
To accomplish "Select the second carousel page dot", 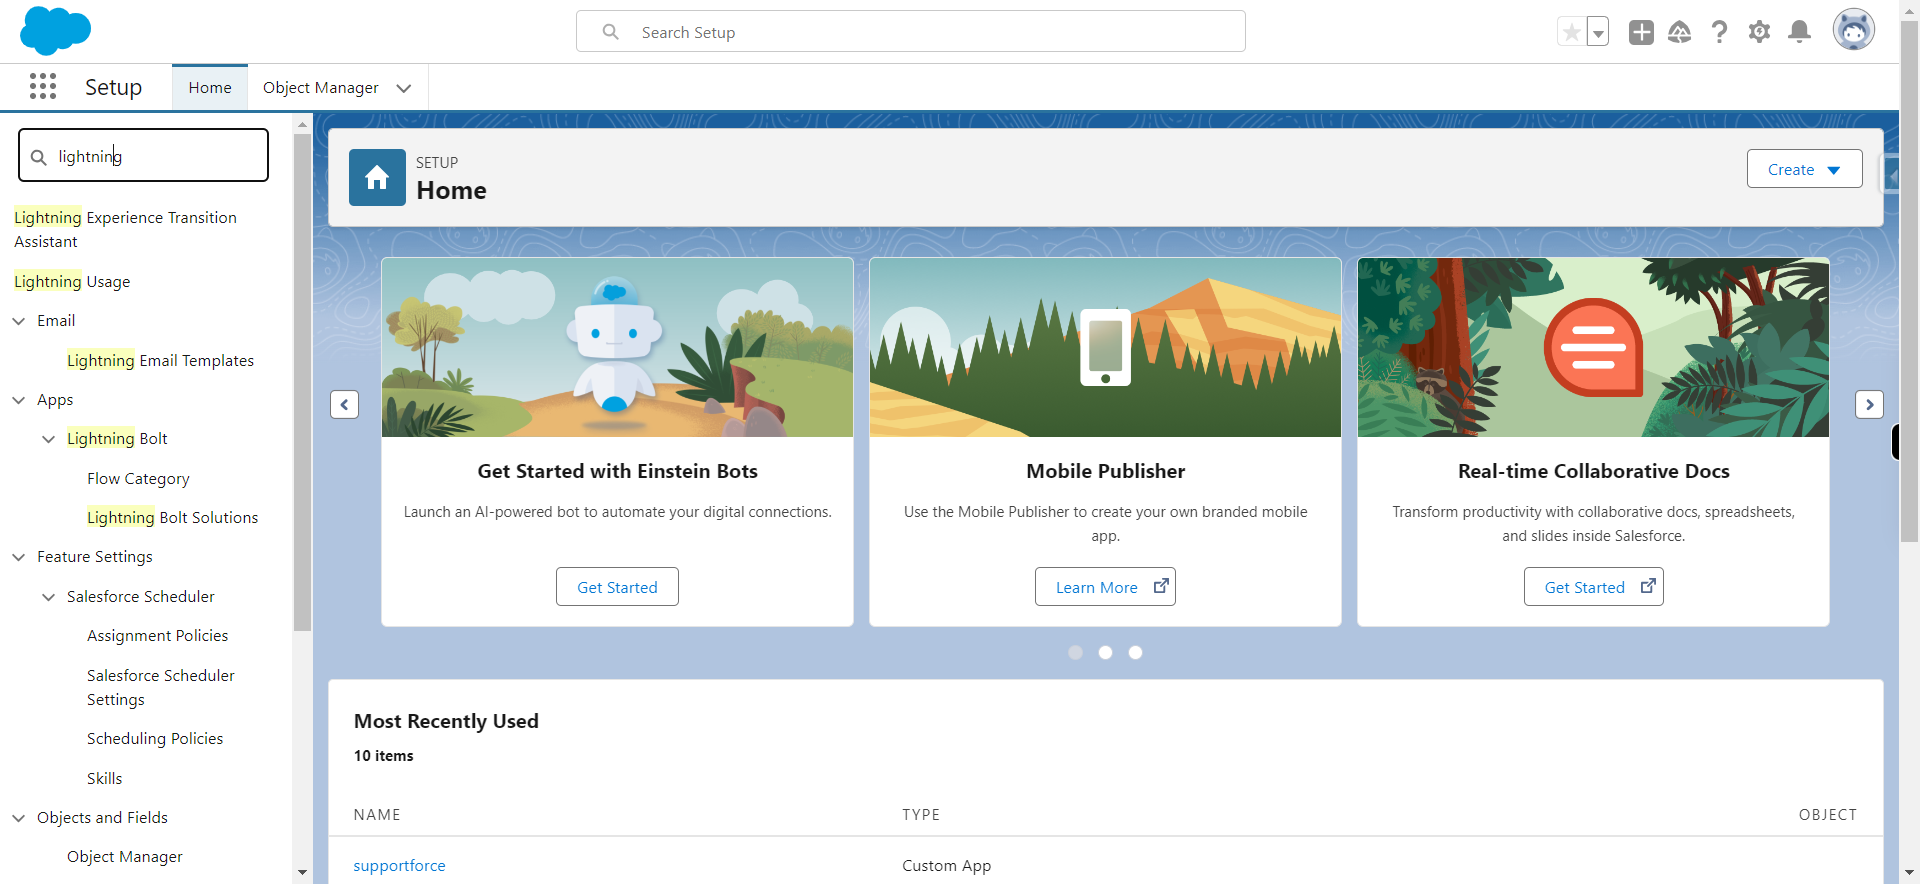I will pos(1105,652).
